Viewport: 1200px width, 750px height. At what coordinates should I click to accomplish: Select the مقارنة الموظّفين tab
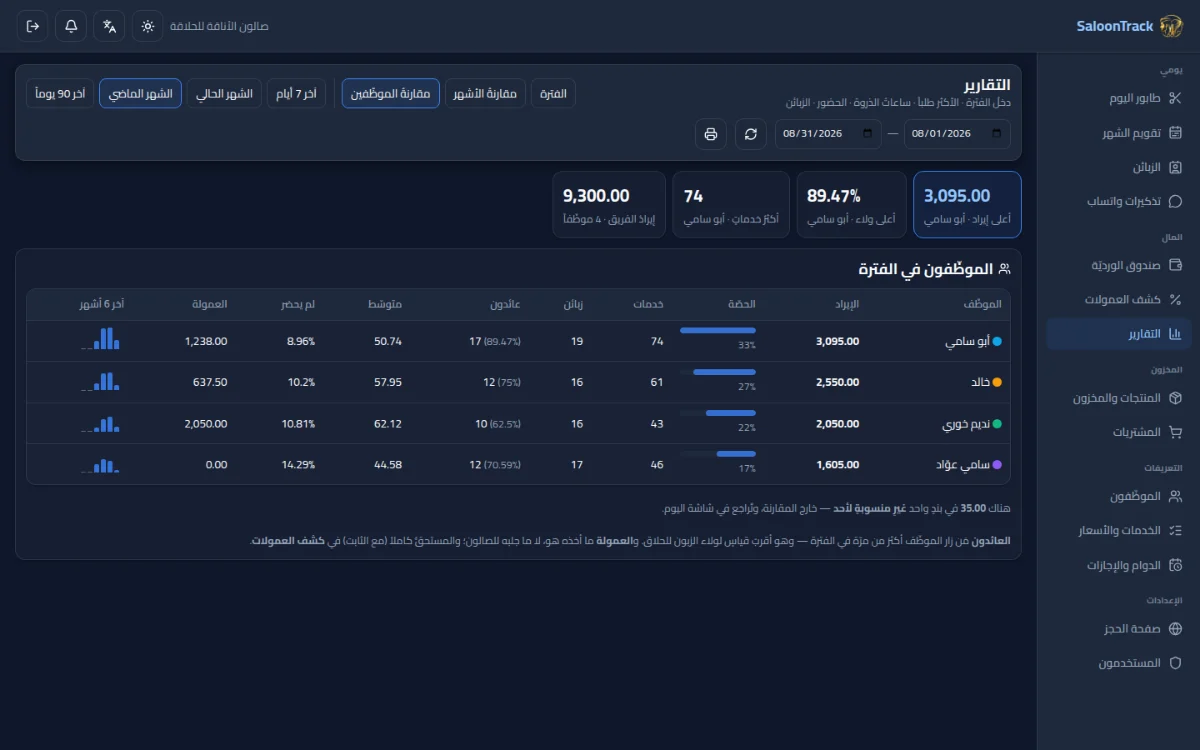pyautogui.click(x=390, y=93)
